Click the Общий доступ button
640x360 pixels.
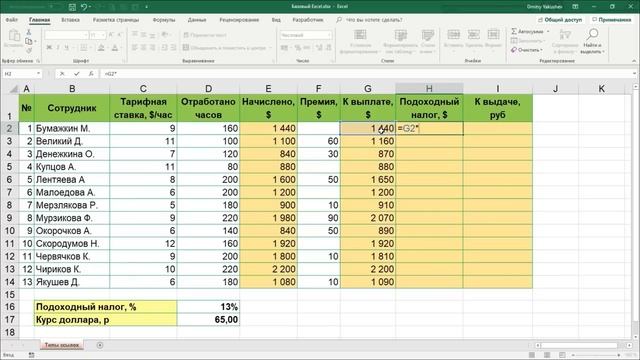560,20
